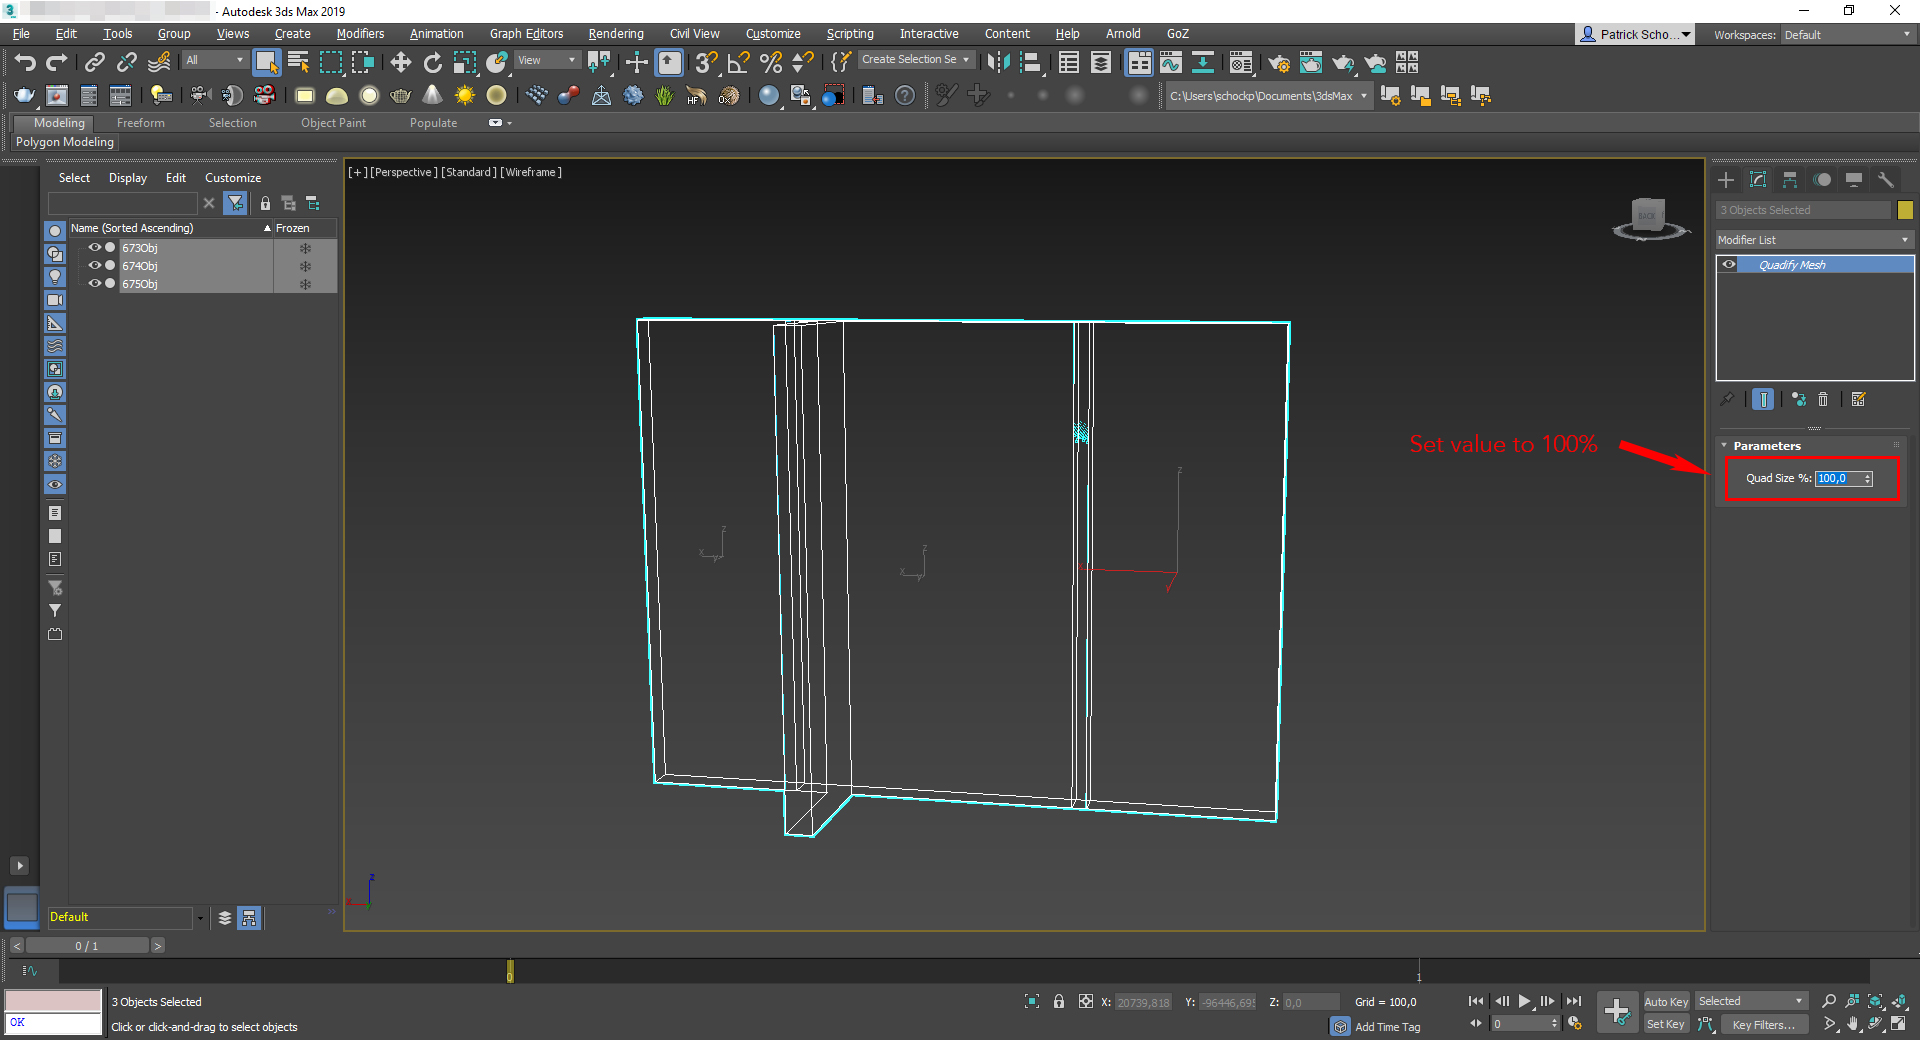Screen dimensions: 1920x1040
Task: Click the yellow object color swatch
Action: coord(1905,210)
